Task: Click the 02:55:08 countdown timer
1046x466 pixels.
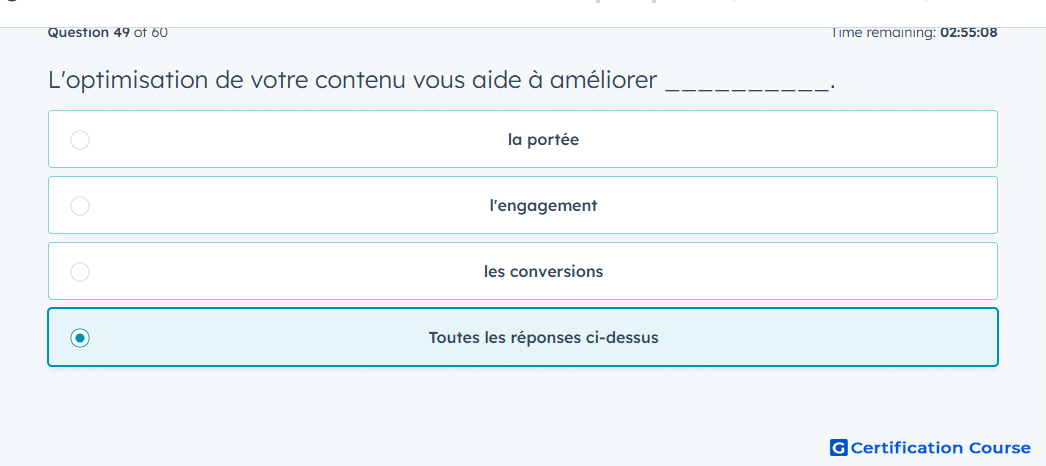Action: click(969, 32)
